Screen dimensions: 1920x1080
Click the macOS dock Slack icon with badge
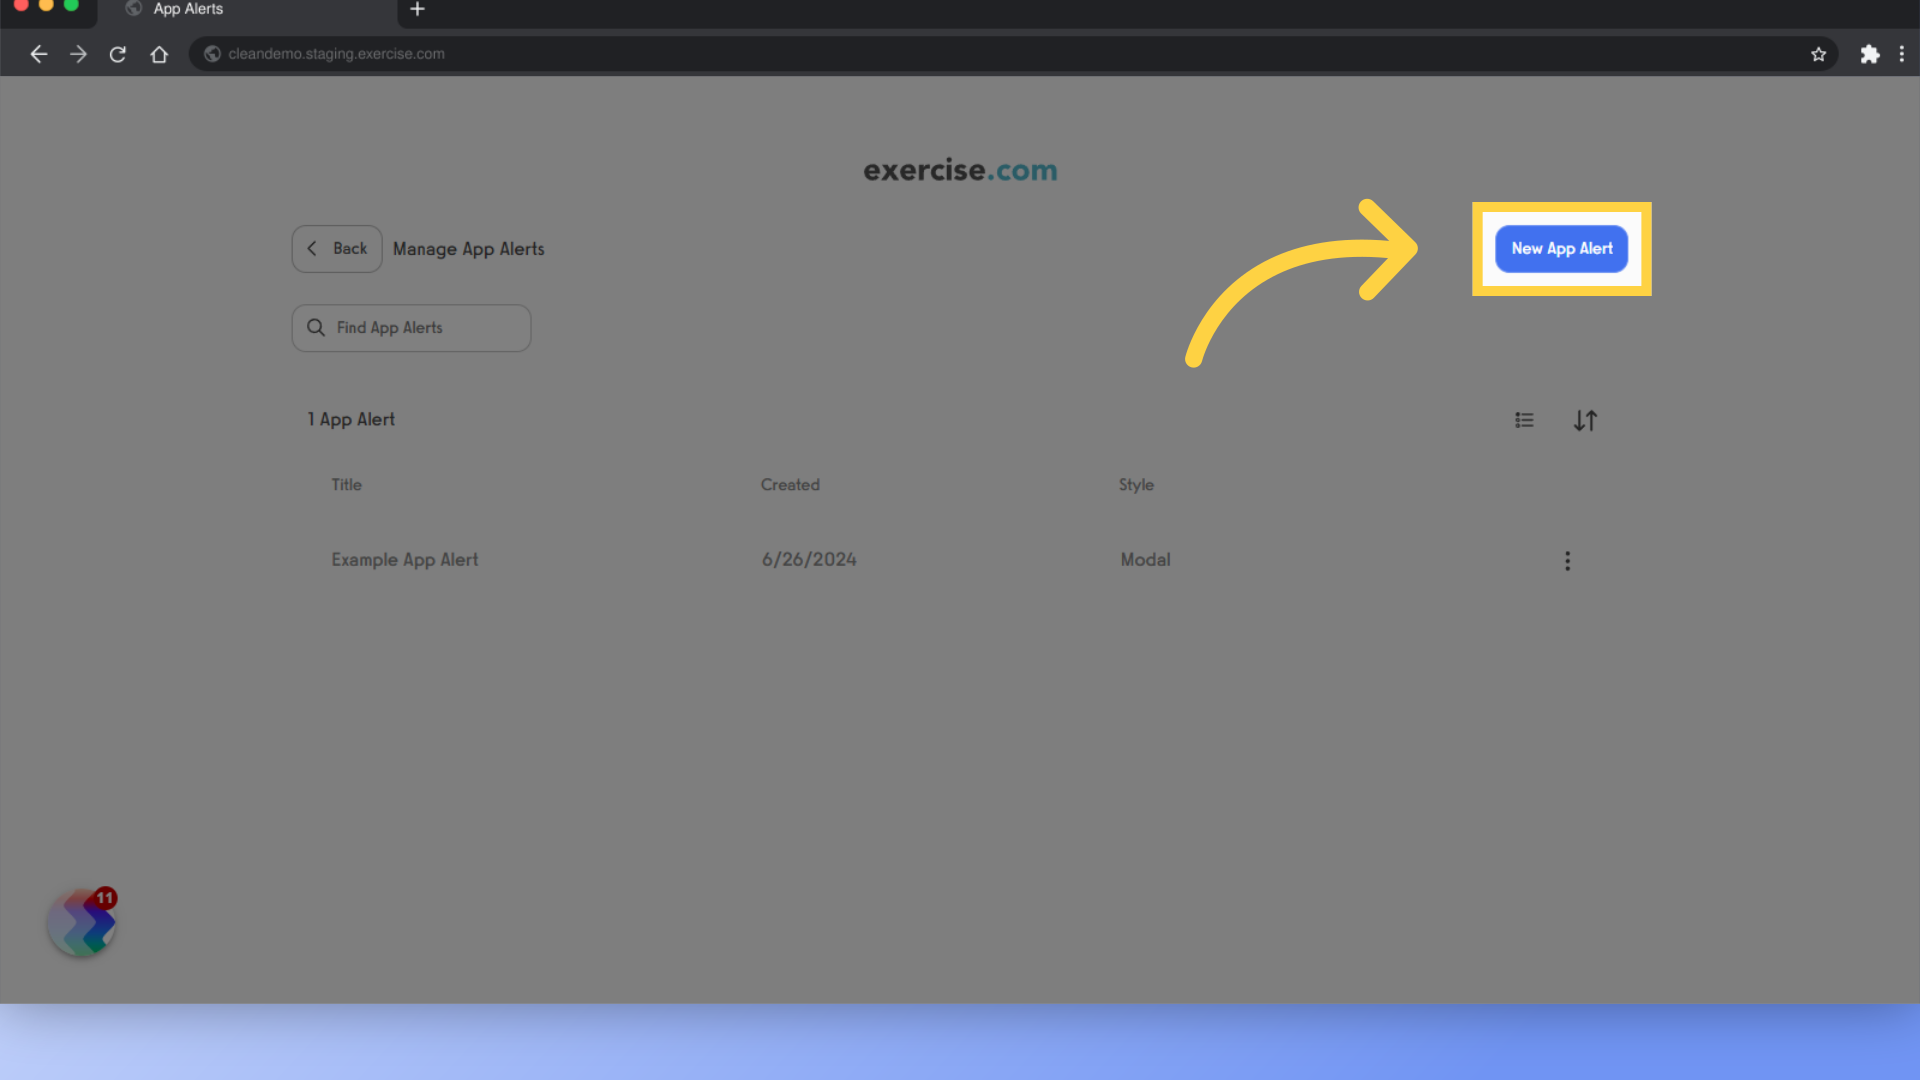82,923
